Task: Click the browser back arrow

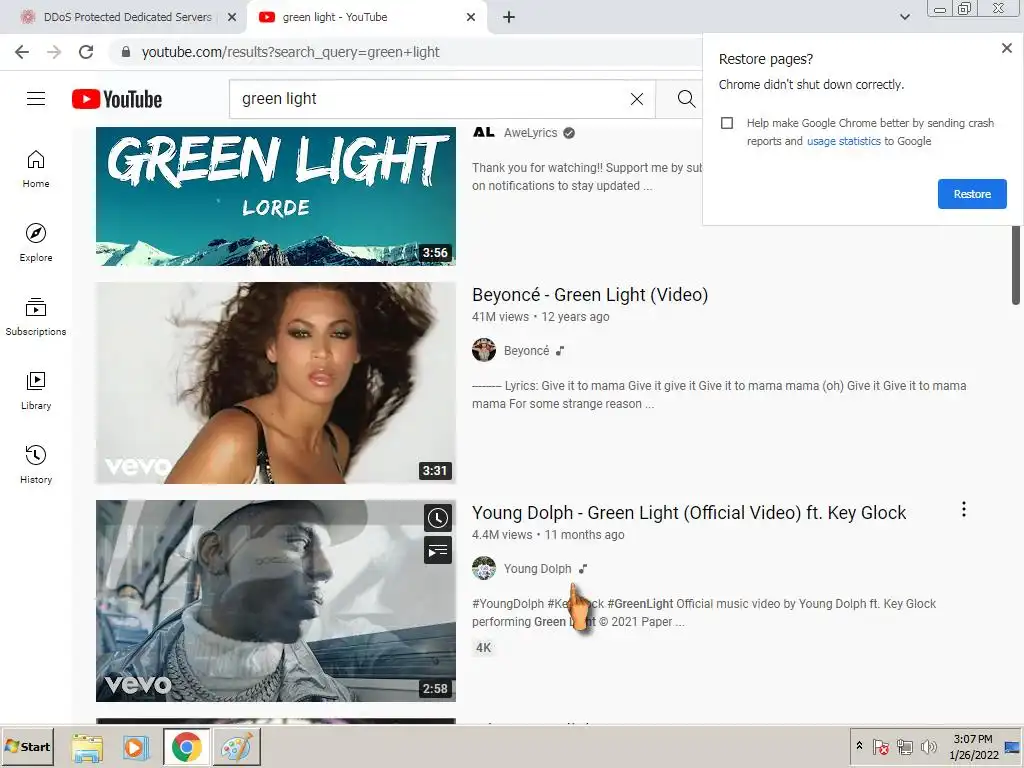Action: coord(22,52)
